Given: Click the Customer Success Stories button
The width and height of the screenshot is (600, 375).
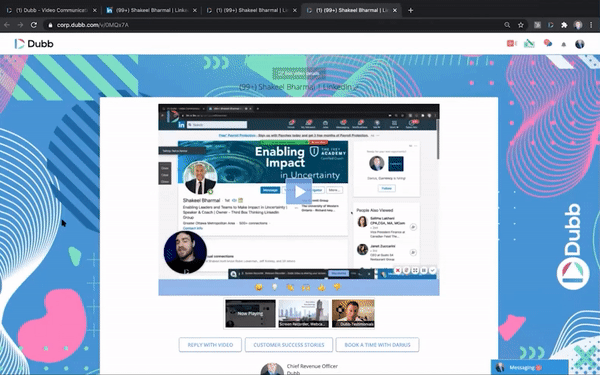Looking at the screenshot, I should pyautogui.click(x=289, y=345).
